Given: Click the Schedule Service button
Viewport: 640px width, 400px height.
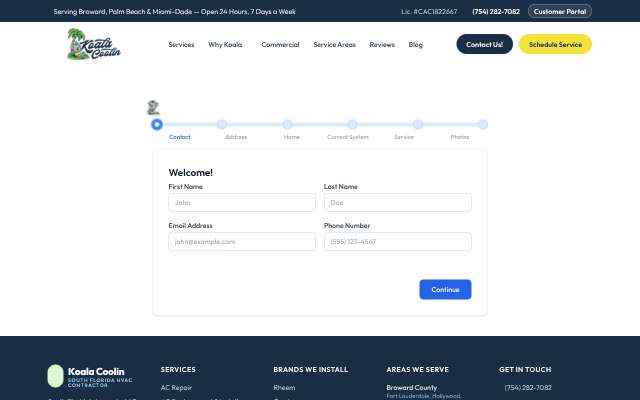Looking at the screenshot, I should (x=556, y=44).
